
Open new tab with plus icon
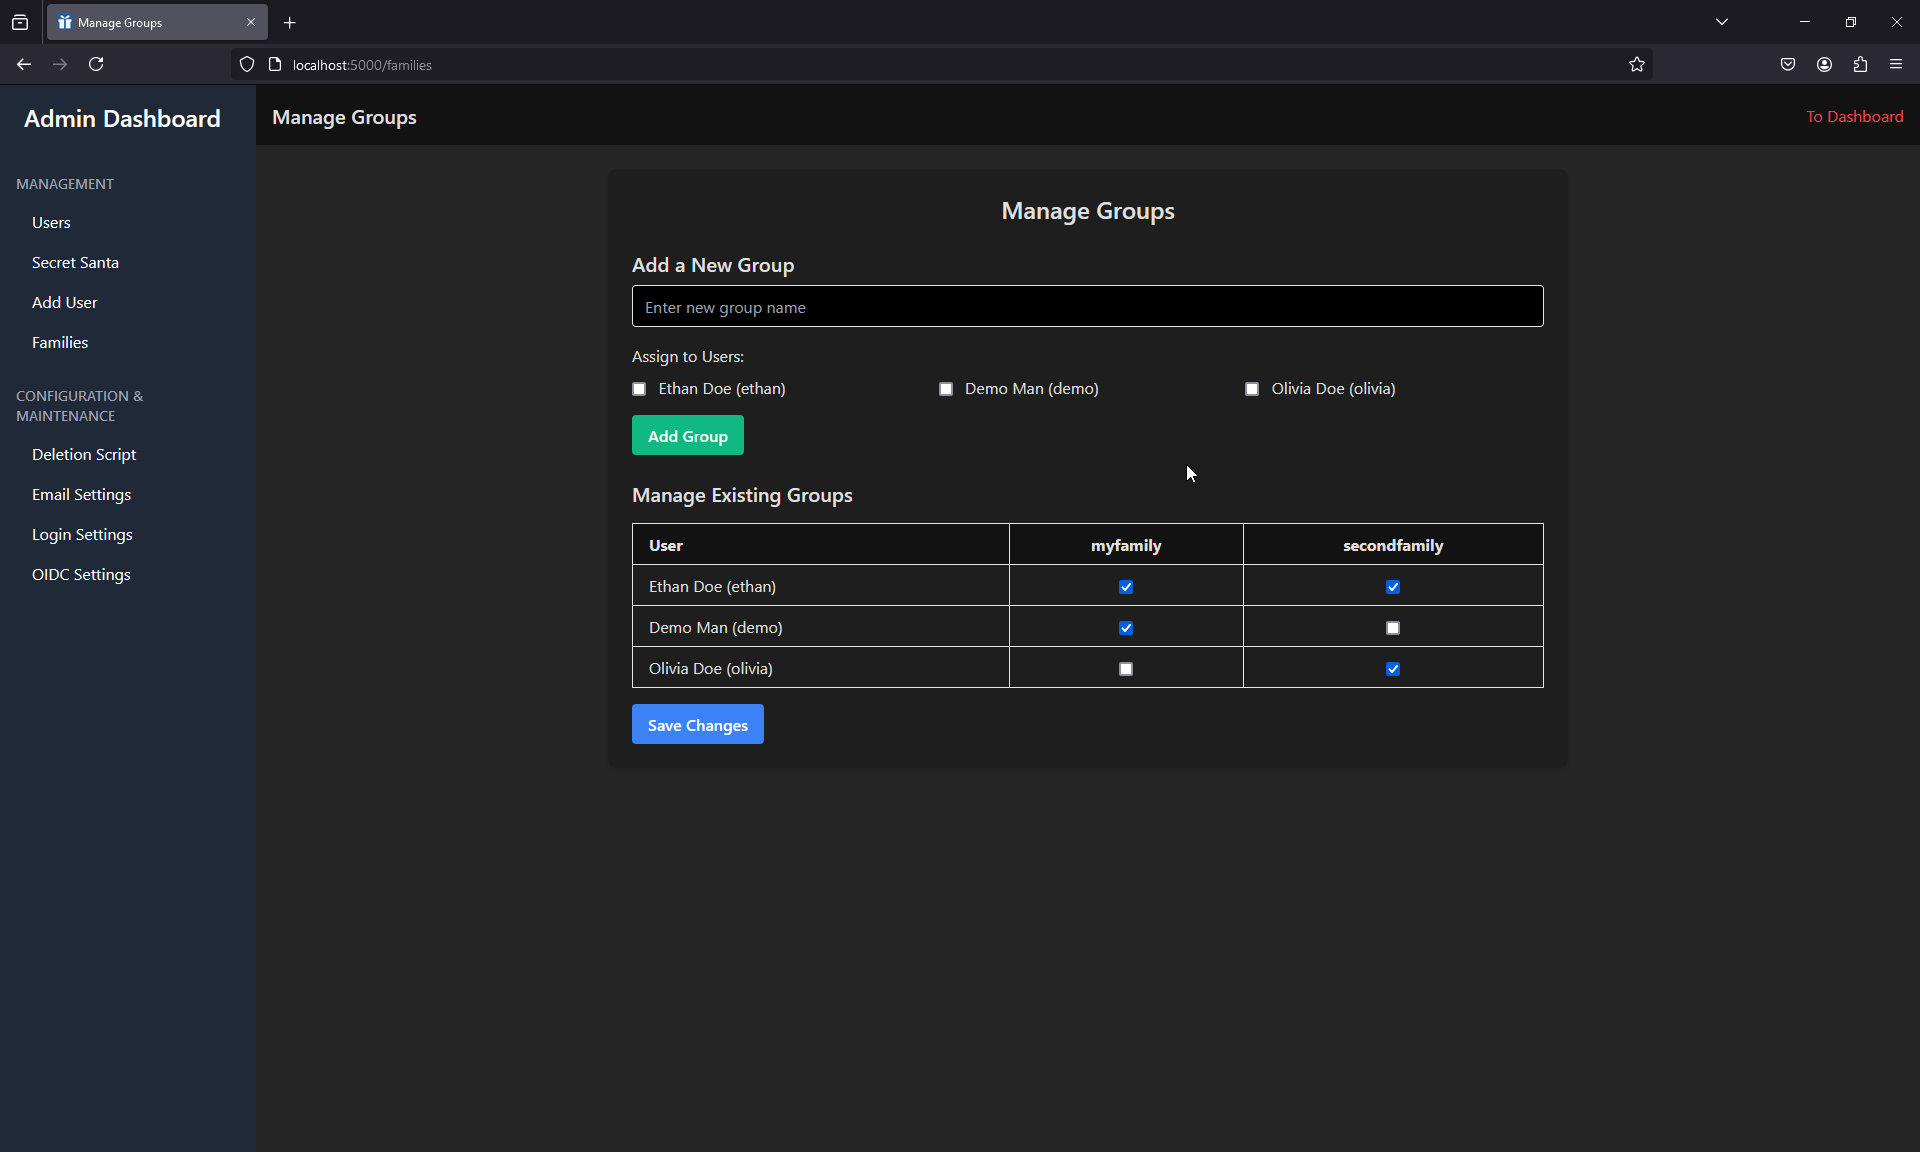point(290,22)
